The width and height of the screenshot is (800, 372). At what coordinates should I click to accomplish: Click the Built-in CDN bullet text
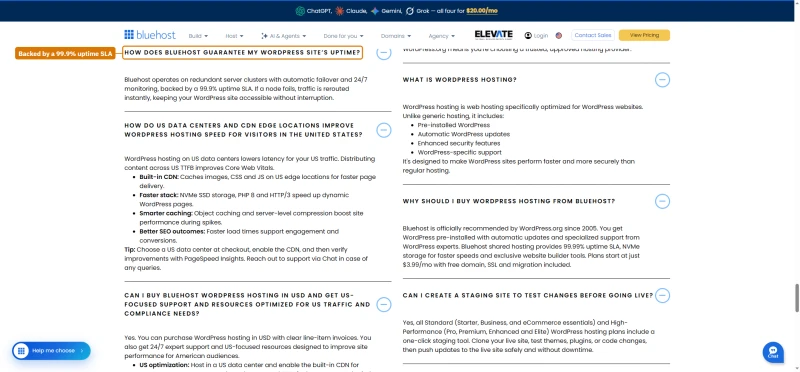tap(258, 182)
